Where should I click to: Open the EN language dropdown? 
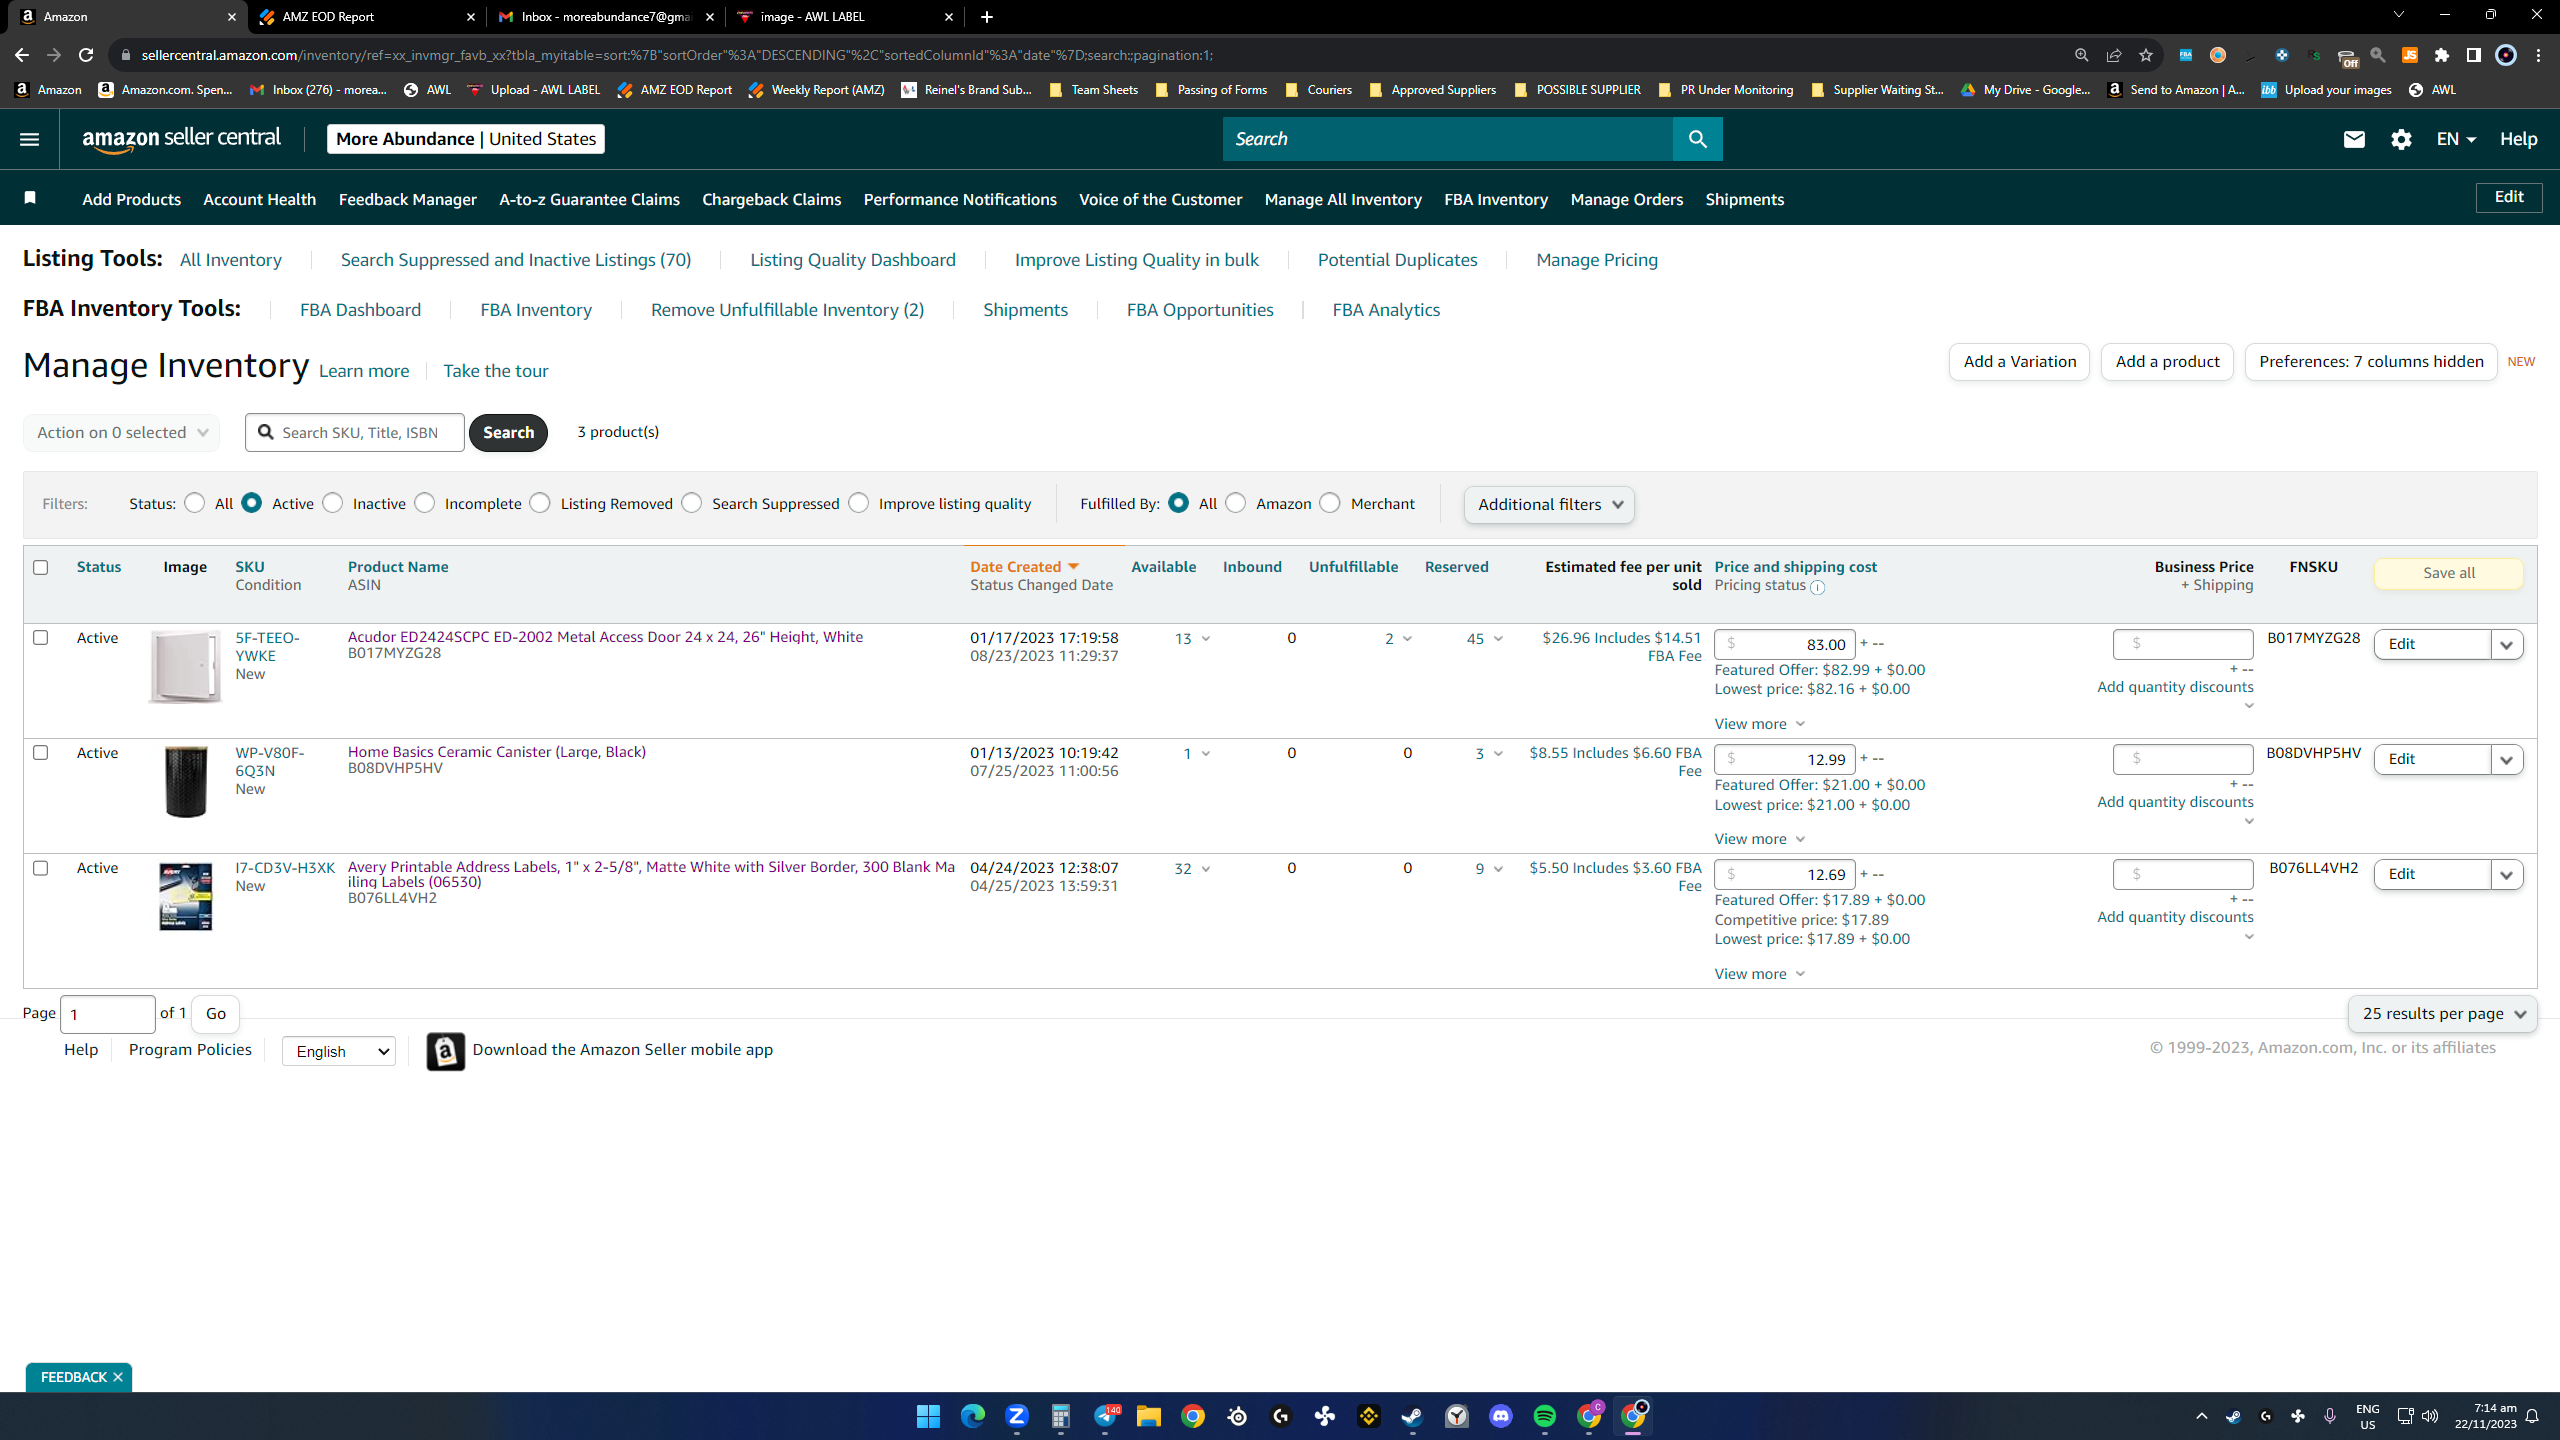2456,139
